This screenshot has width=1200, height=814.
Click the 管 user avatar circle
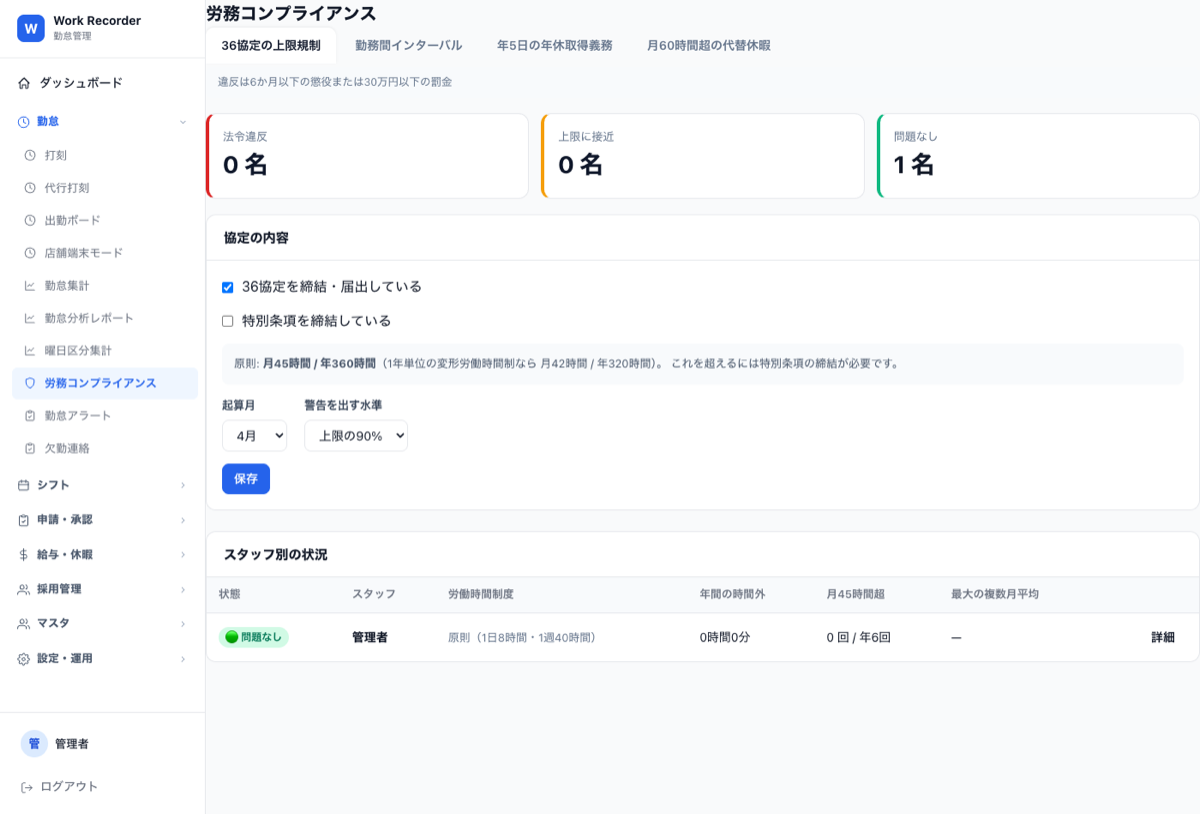[34, 744]
